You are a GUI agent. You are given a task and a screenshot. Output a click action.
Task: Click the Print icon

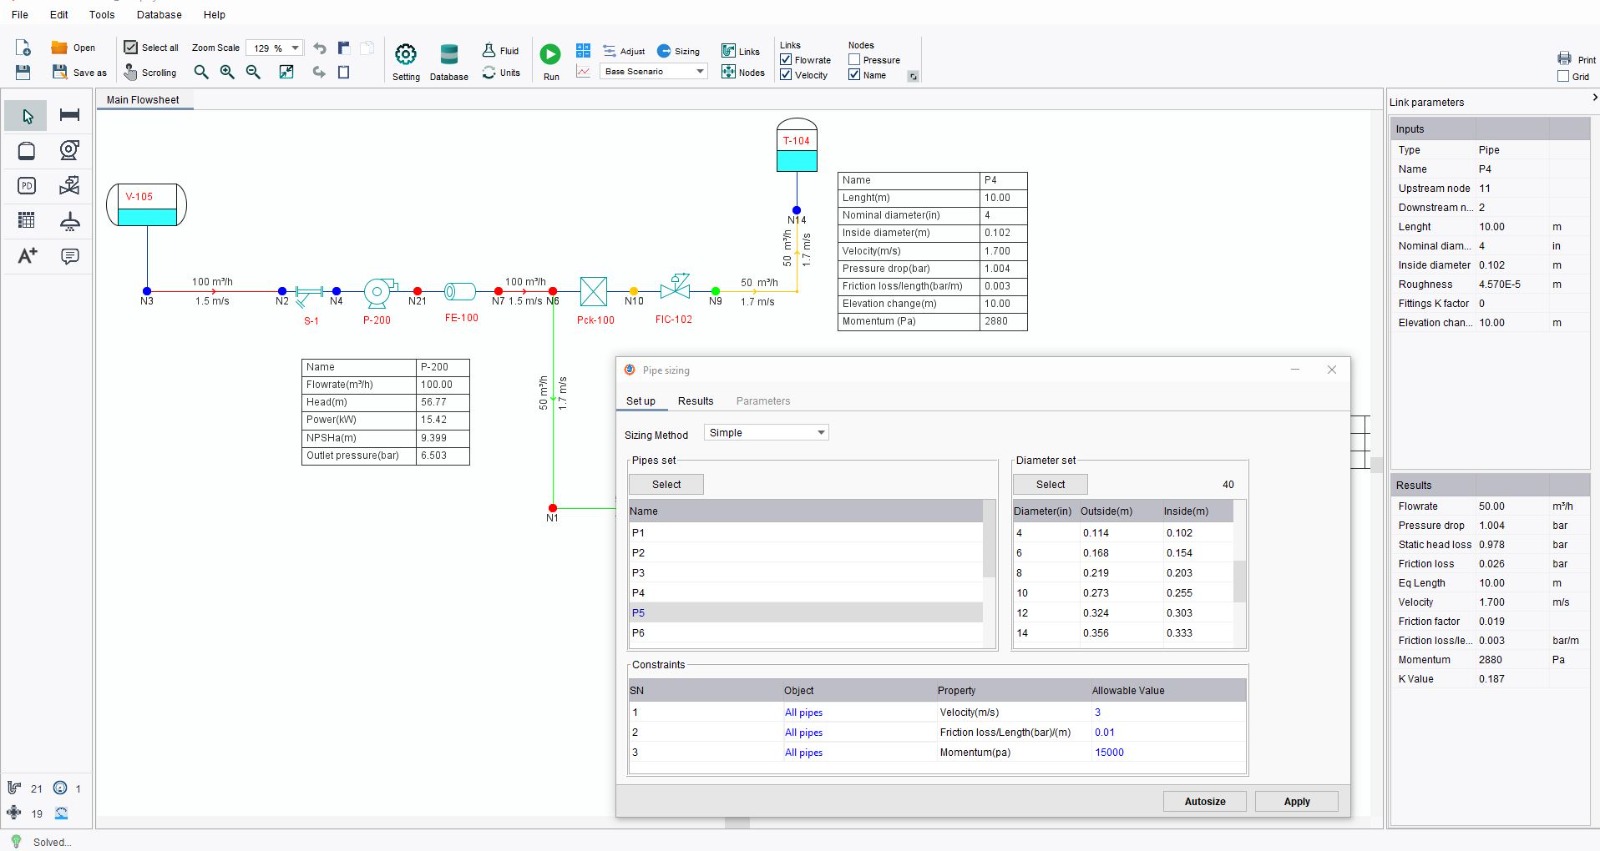[x=1564, y=59]
